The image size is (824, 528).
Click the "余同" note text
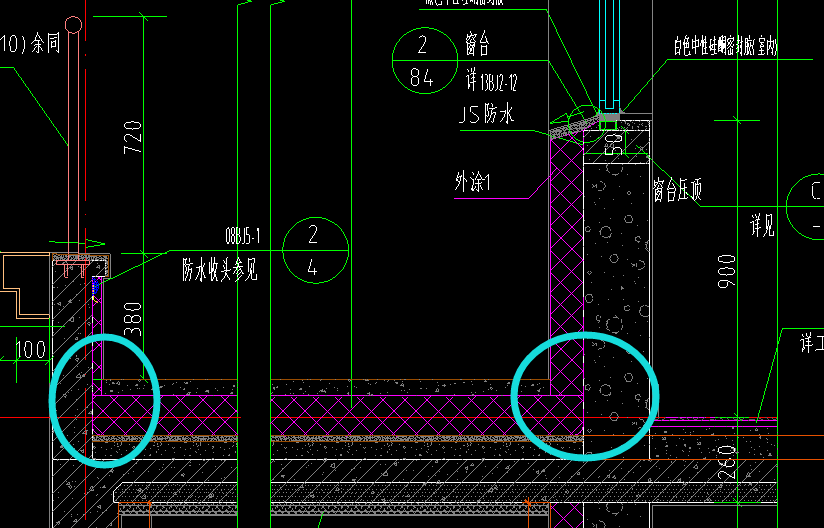pyautogui.click(x=46, y=43)
